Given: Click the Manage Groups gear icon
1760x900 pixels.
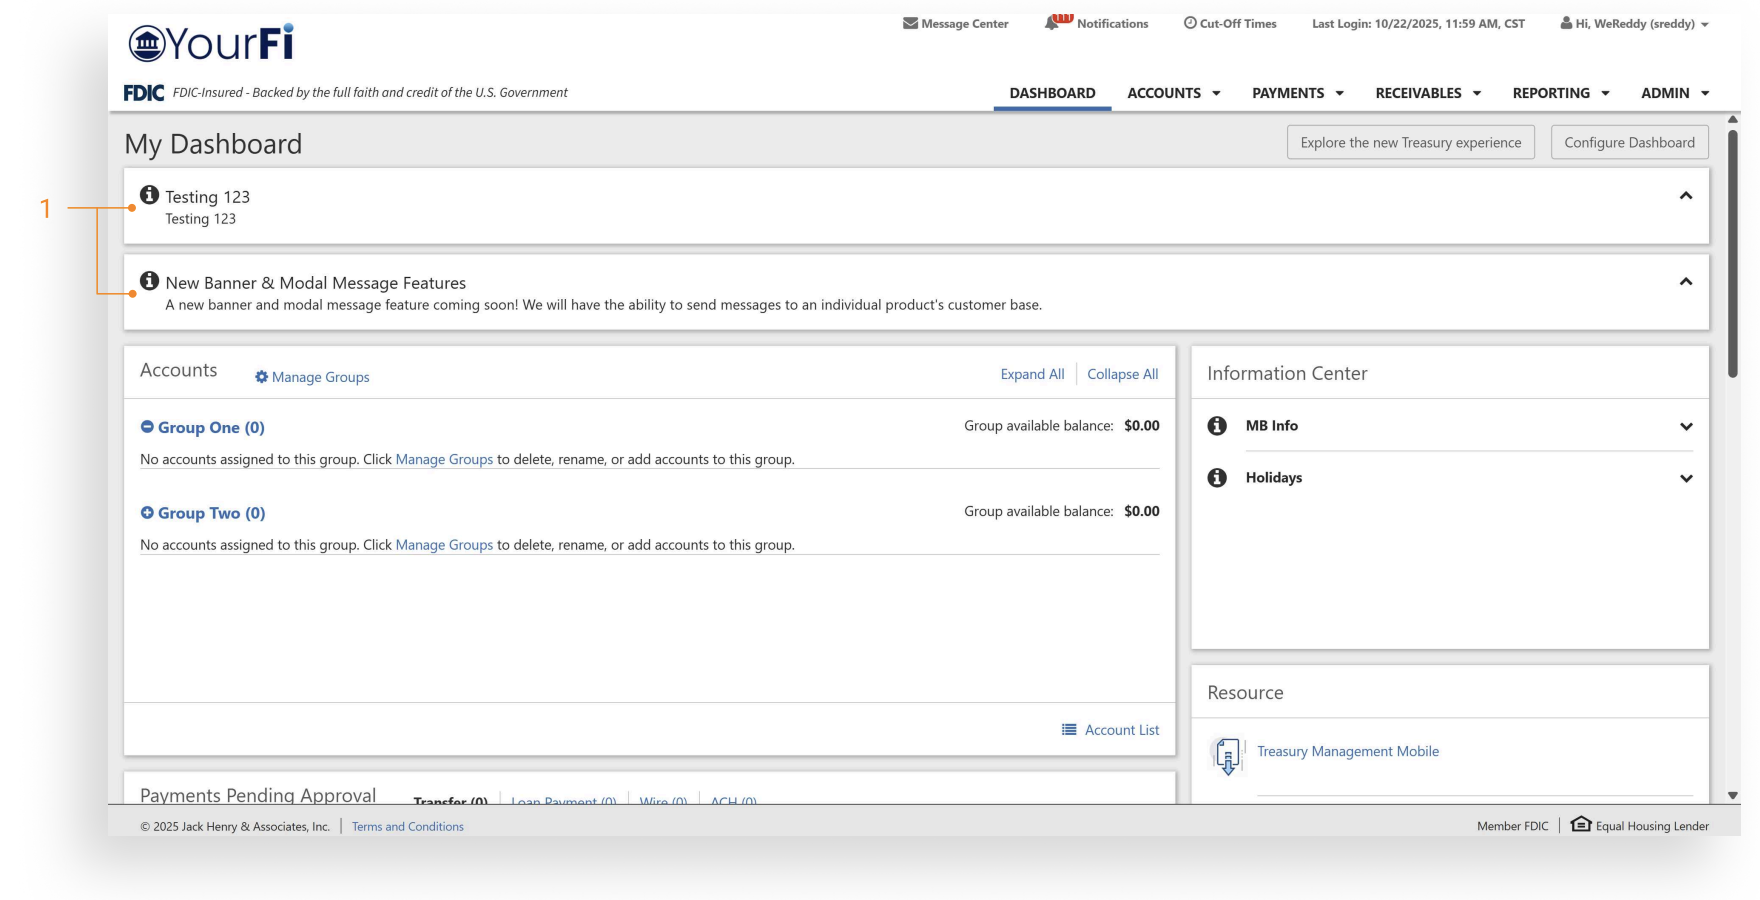Looking at the screenshot, I should point(261,377).
